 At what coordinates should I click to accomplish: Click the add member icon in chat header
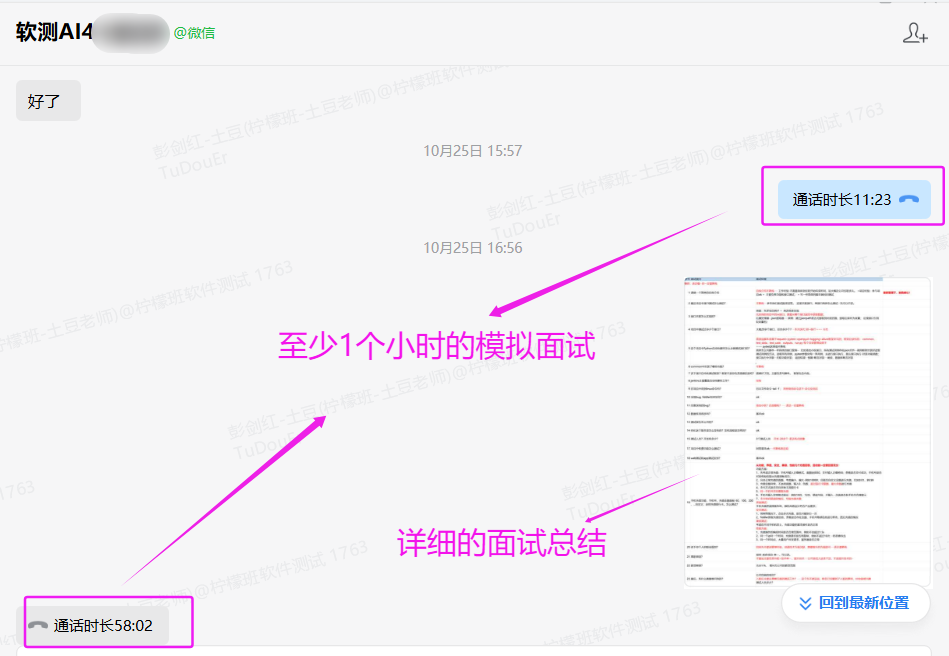915,33
